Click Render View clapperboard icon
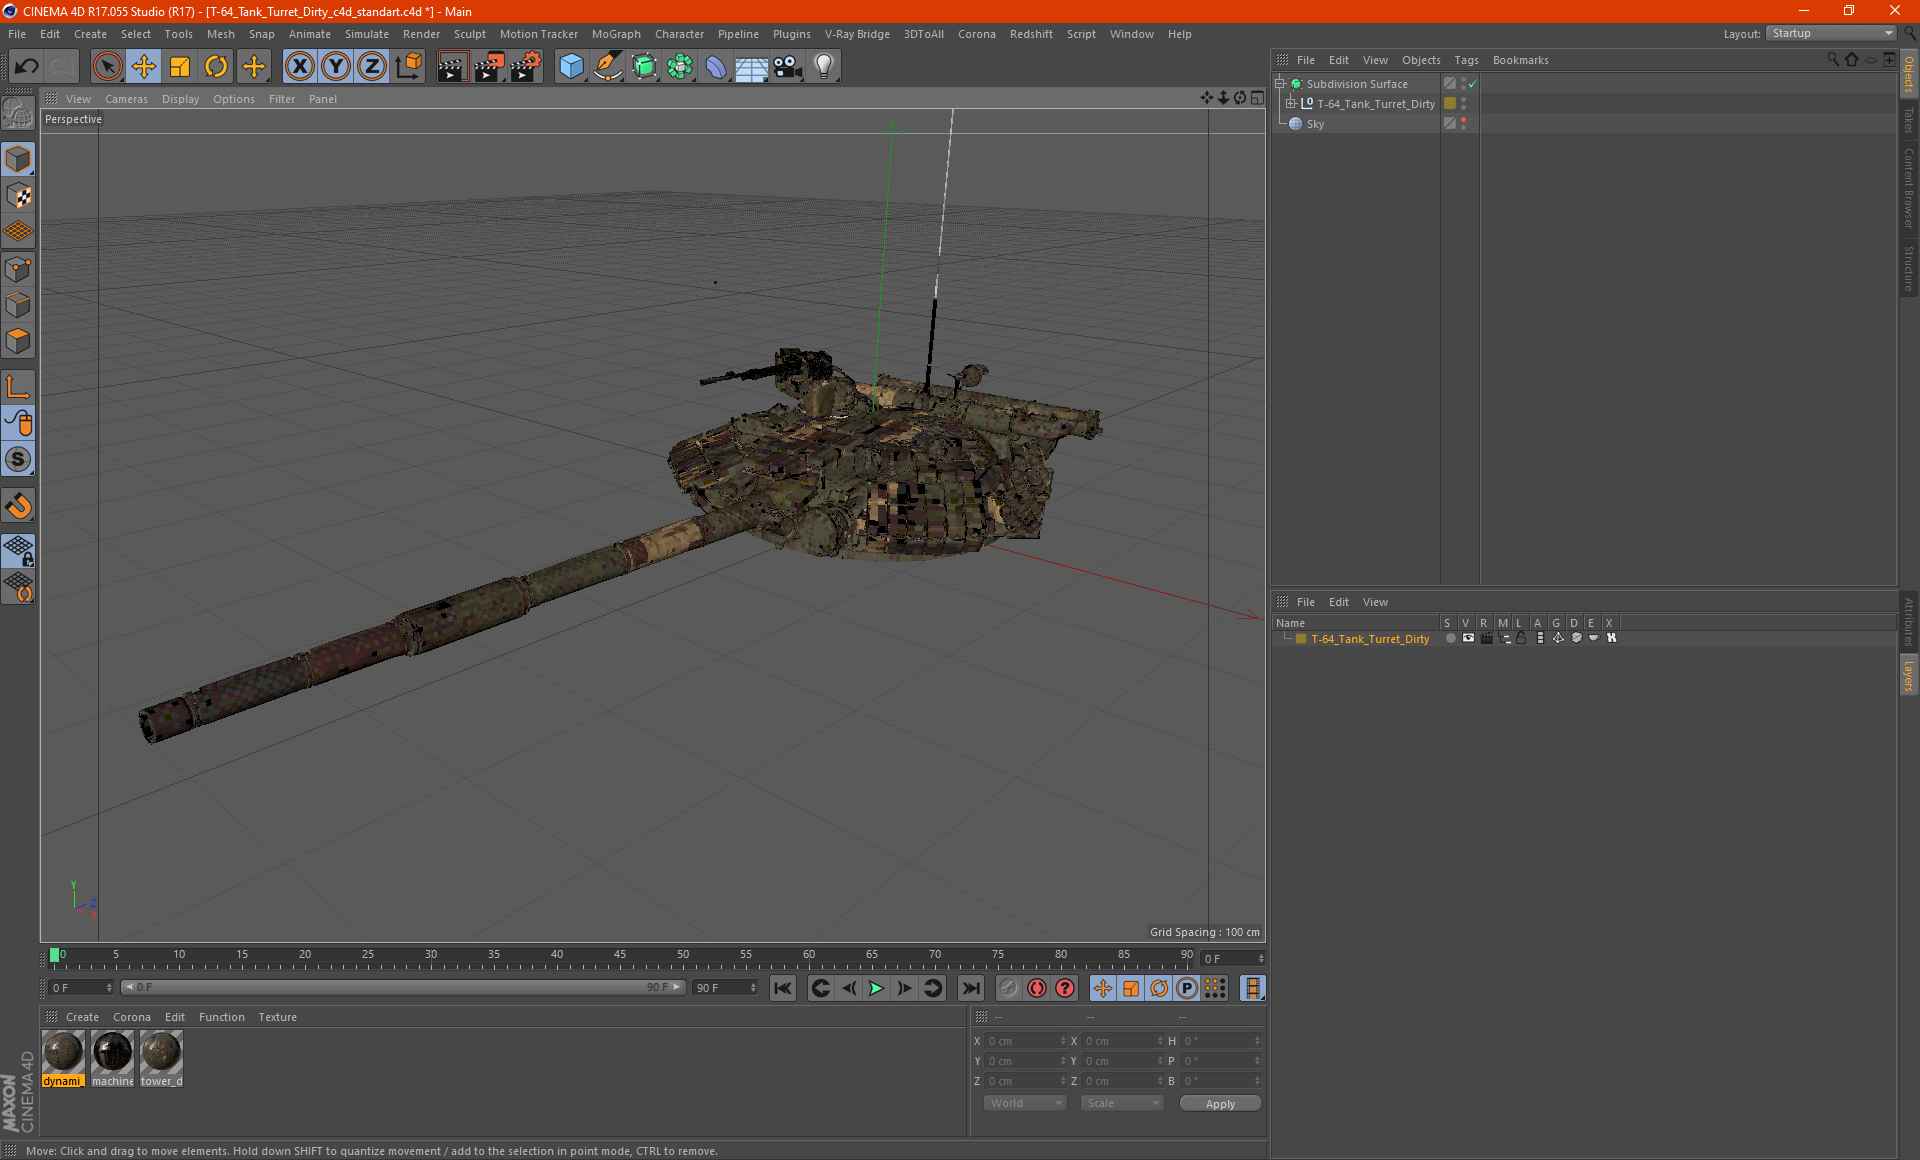Screen dimensions: 1920x1160 click(x=452, y=67)
